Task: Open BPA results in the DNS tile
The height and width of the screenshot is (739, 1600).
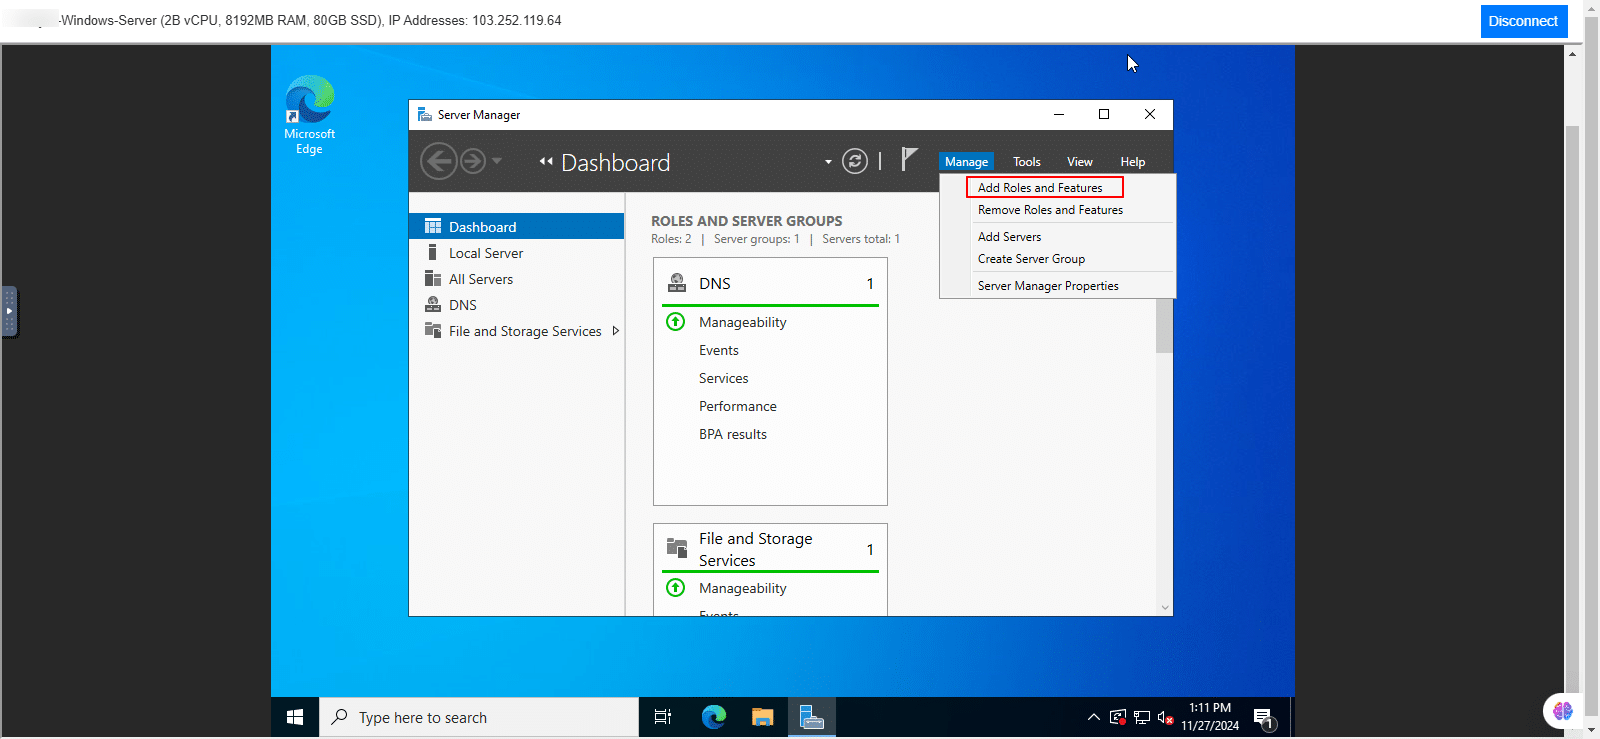Action: click(733, 434)
